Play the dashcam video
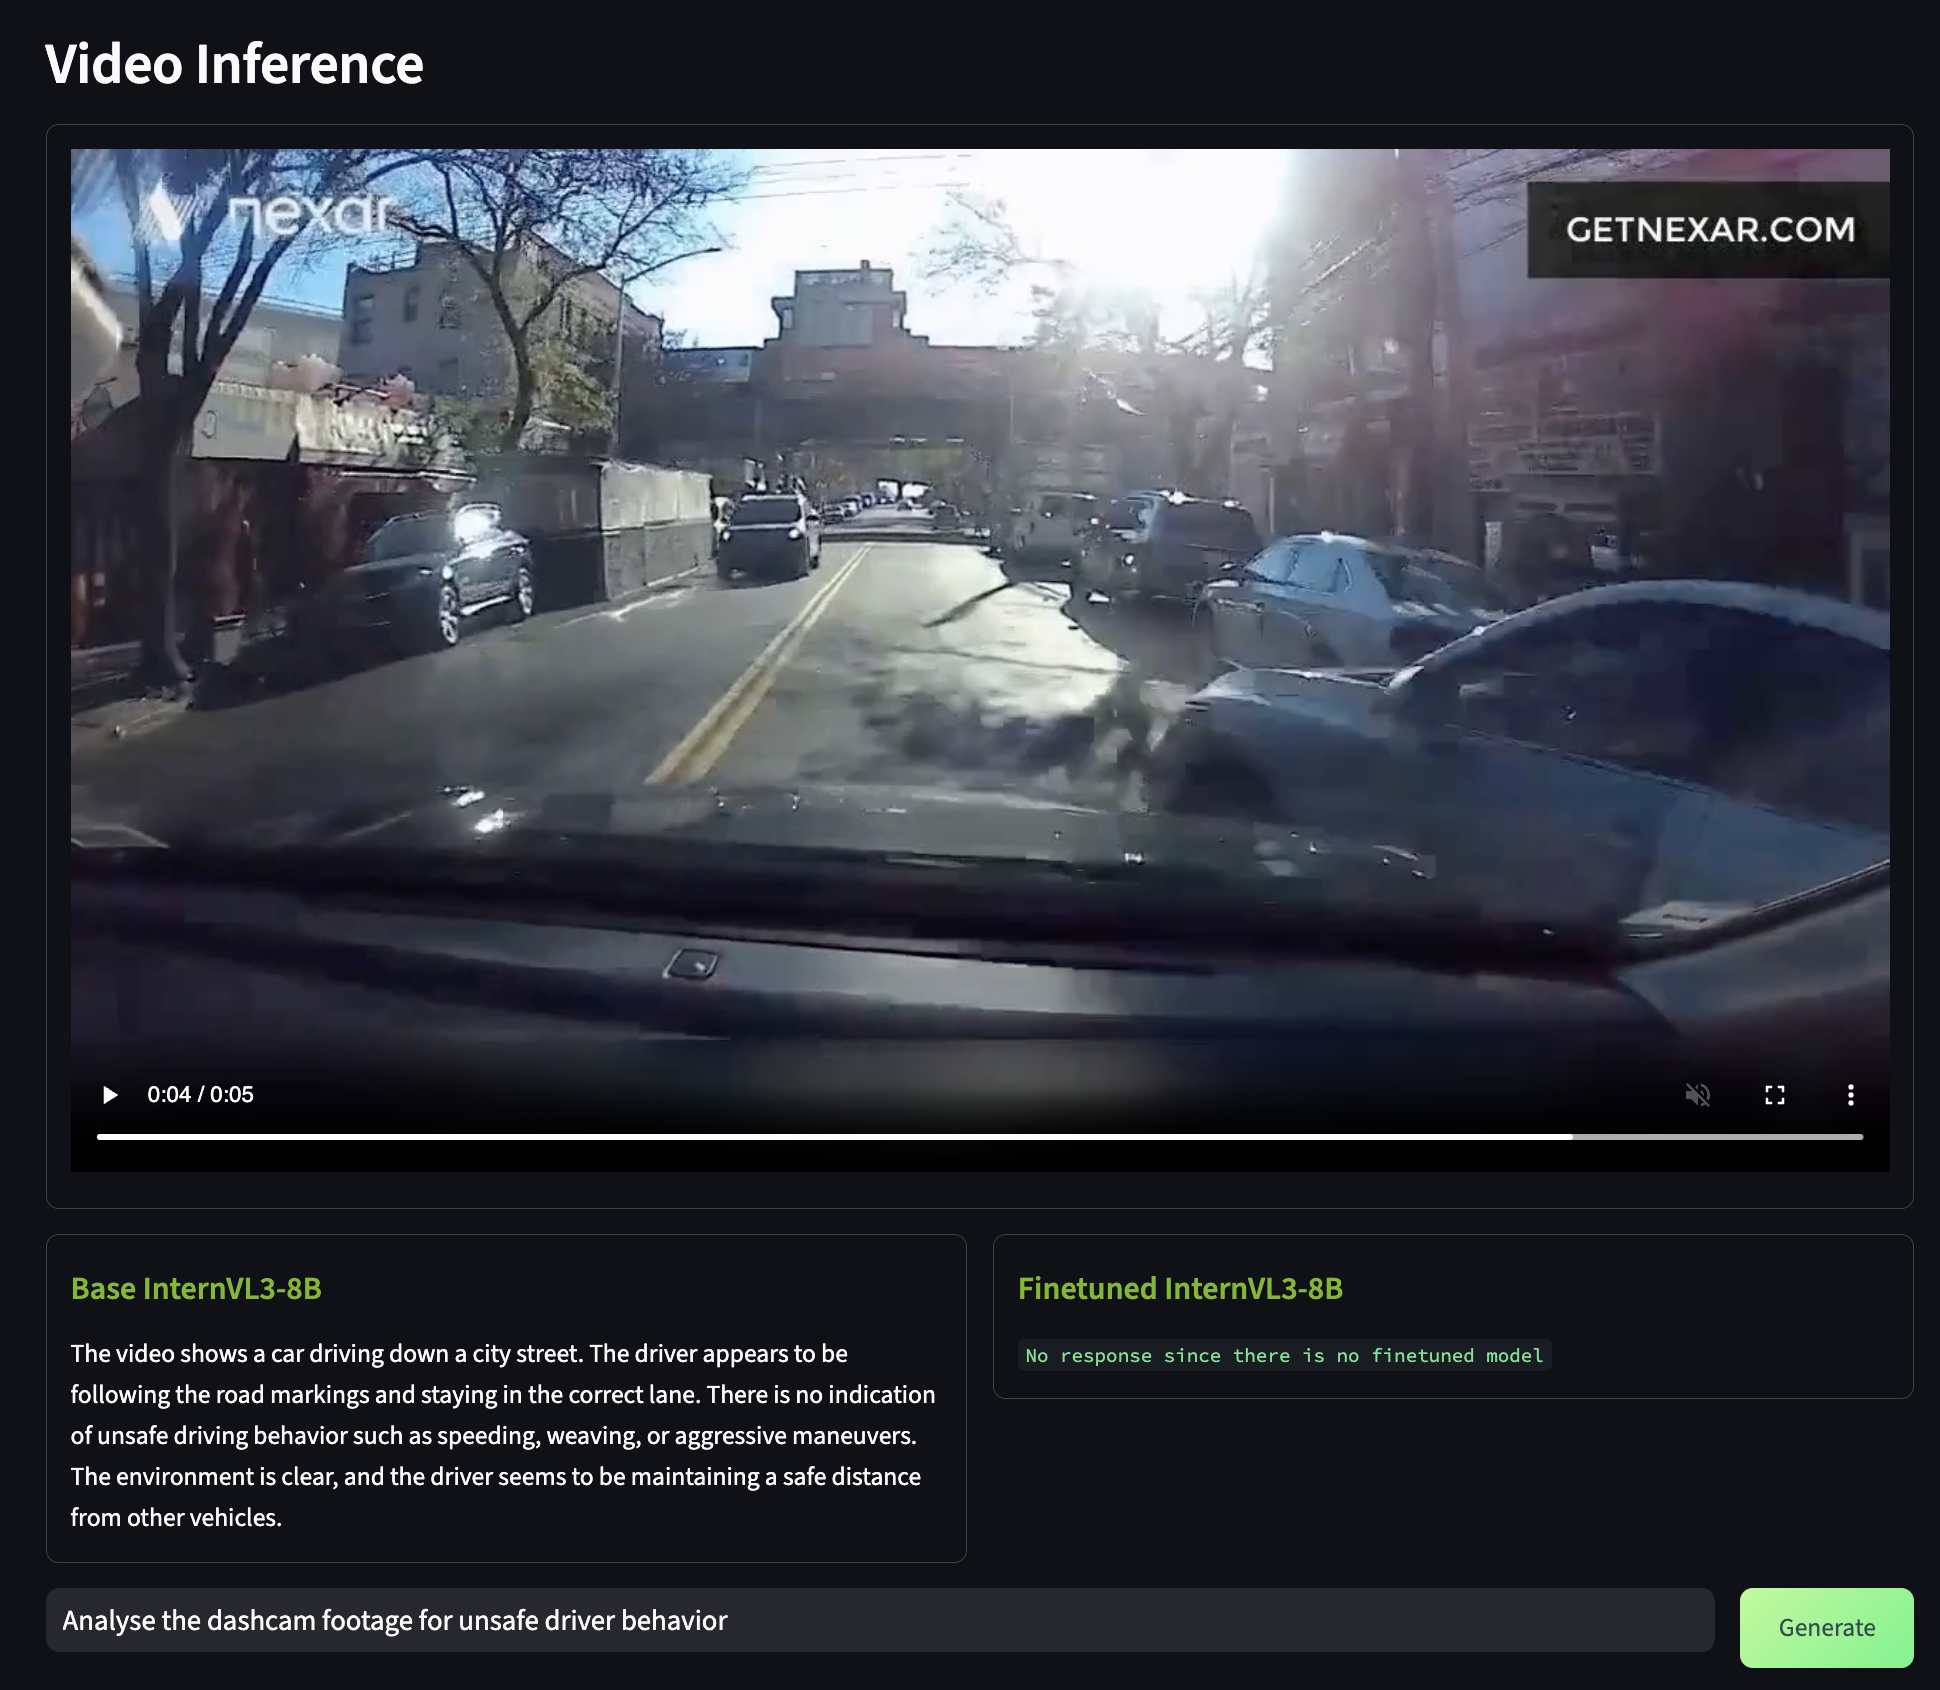Image resolution: width=1940 pixels, height=1690 pixels. (x=110, y=1095)
